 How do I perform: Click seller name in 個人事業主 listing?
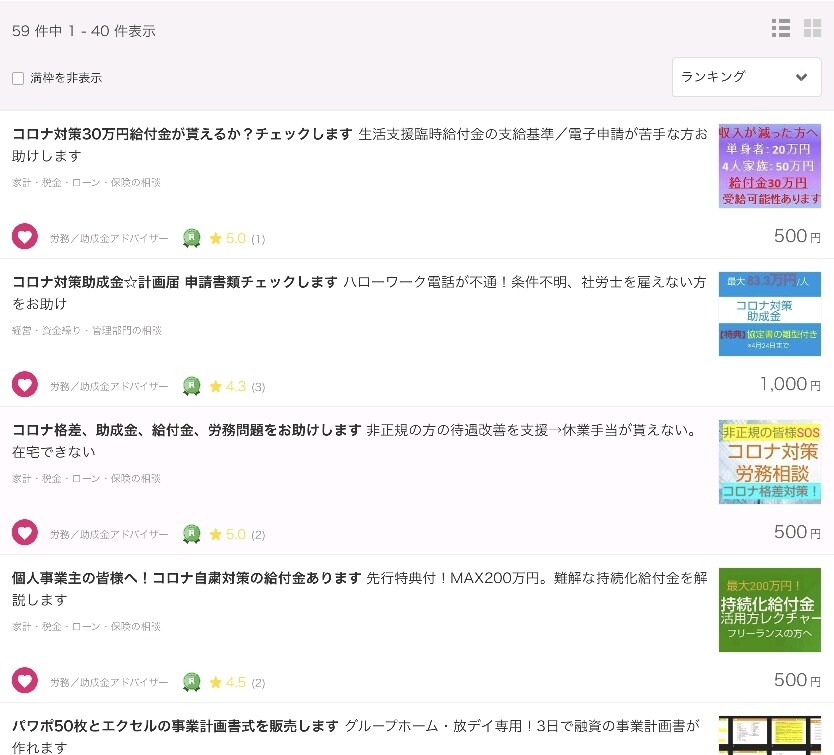pos(109,682)
